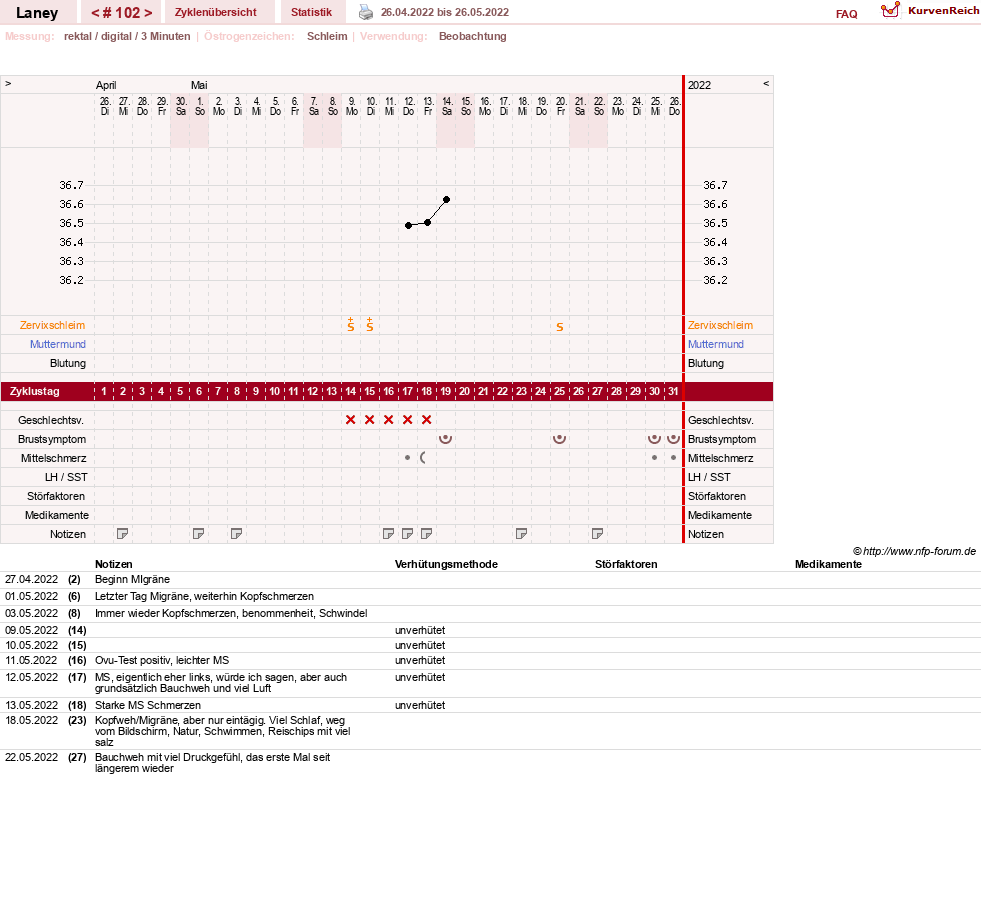
Task: Click note 'Starke MS Schmerzen'
Action: tap(148, 705)
